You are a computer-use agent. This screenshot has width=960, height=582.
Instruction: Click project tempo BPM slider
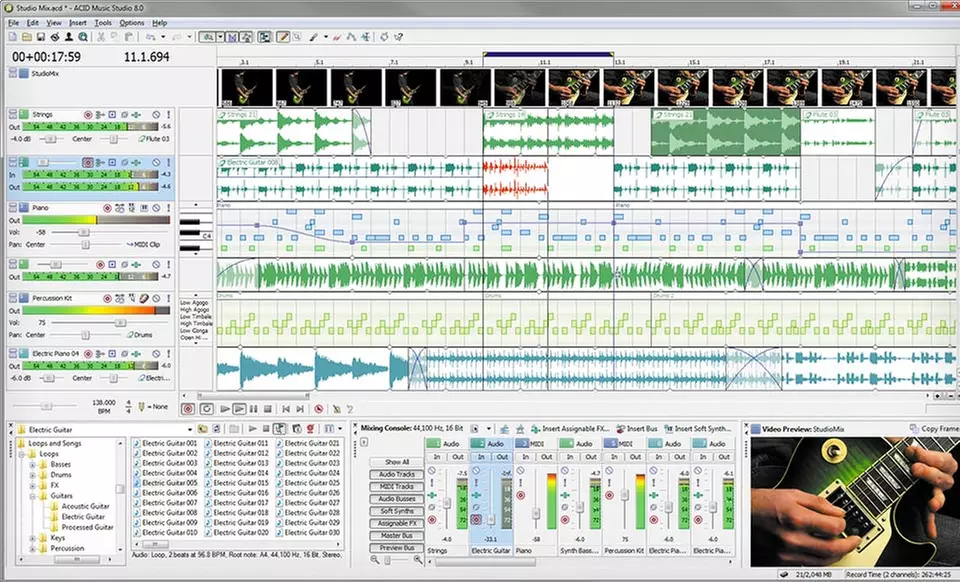46,406
